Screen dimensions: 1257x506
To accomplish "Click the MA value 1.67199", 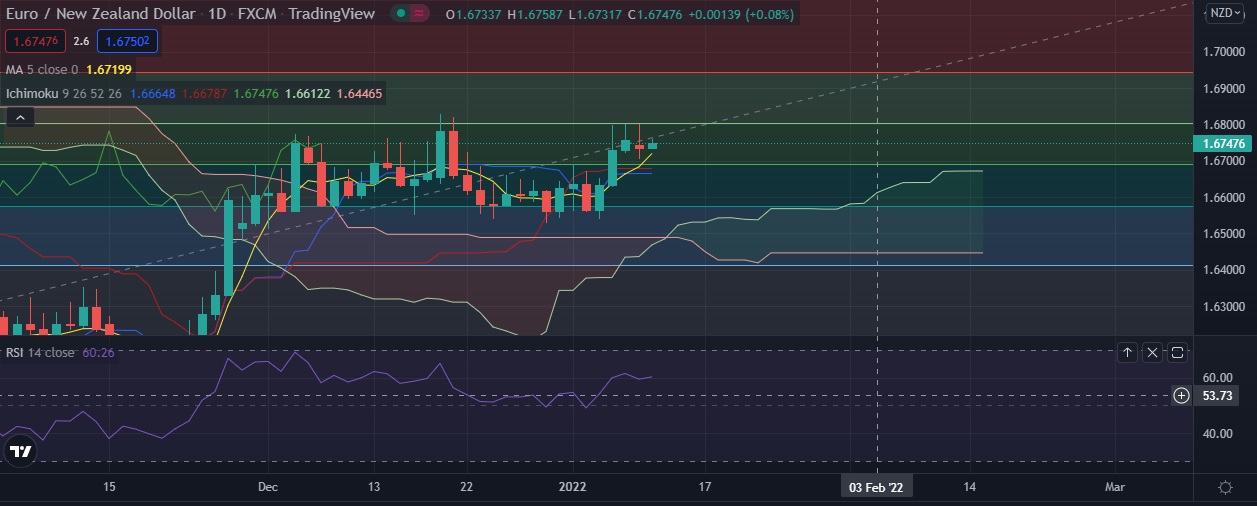I will click(x=109, y=70).
